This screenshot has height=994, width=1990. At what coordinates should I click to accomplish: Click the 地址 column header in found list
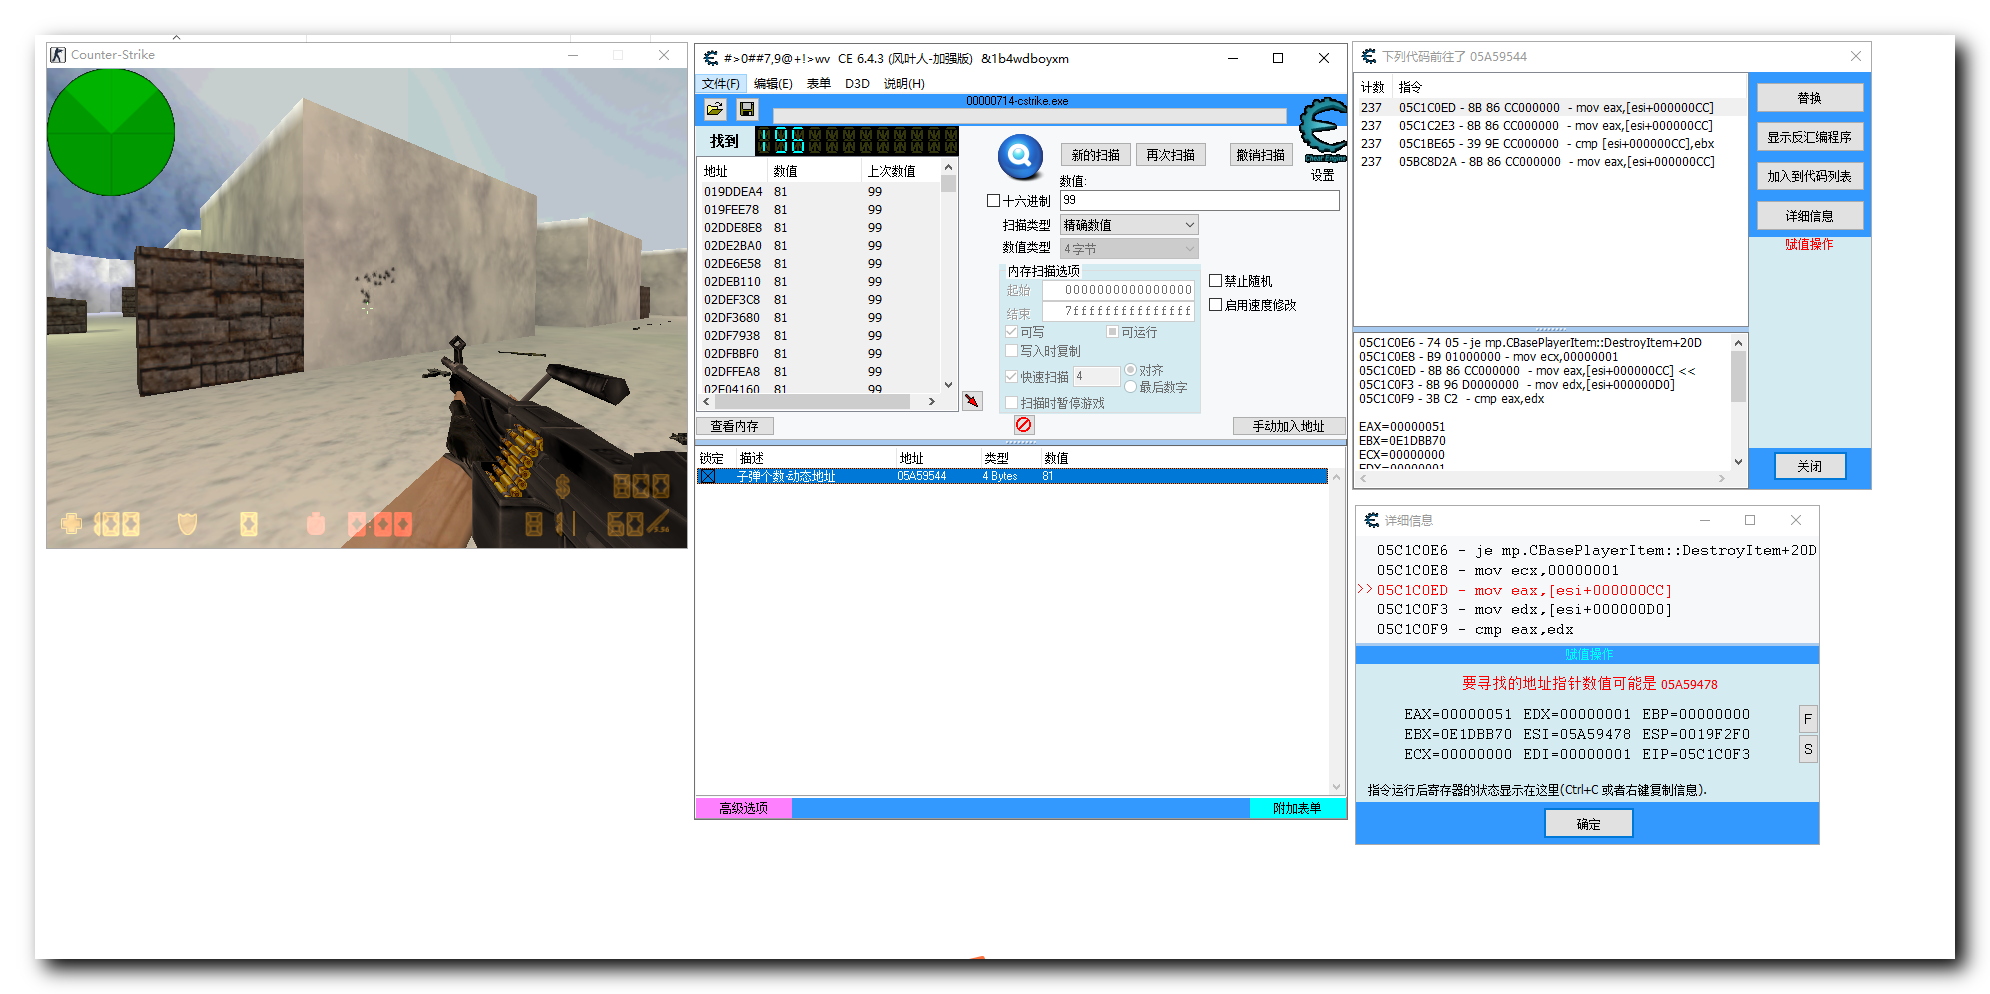[732, 172]
